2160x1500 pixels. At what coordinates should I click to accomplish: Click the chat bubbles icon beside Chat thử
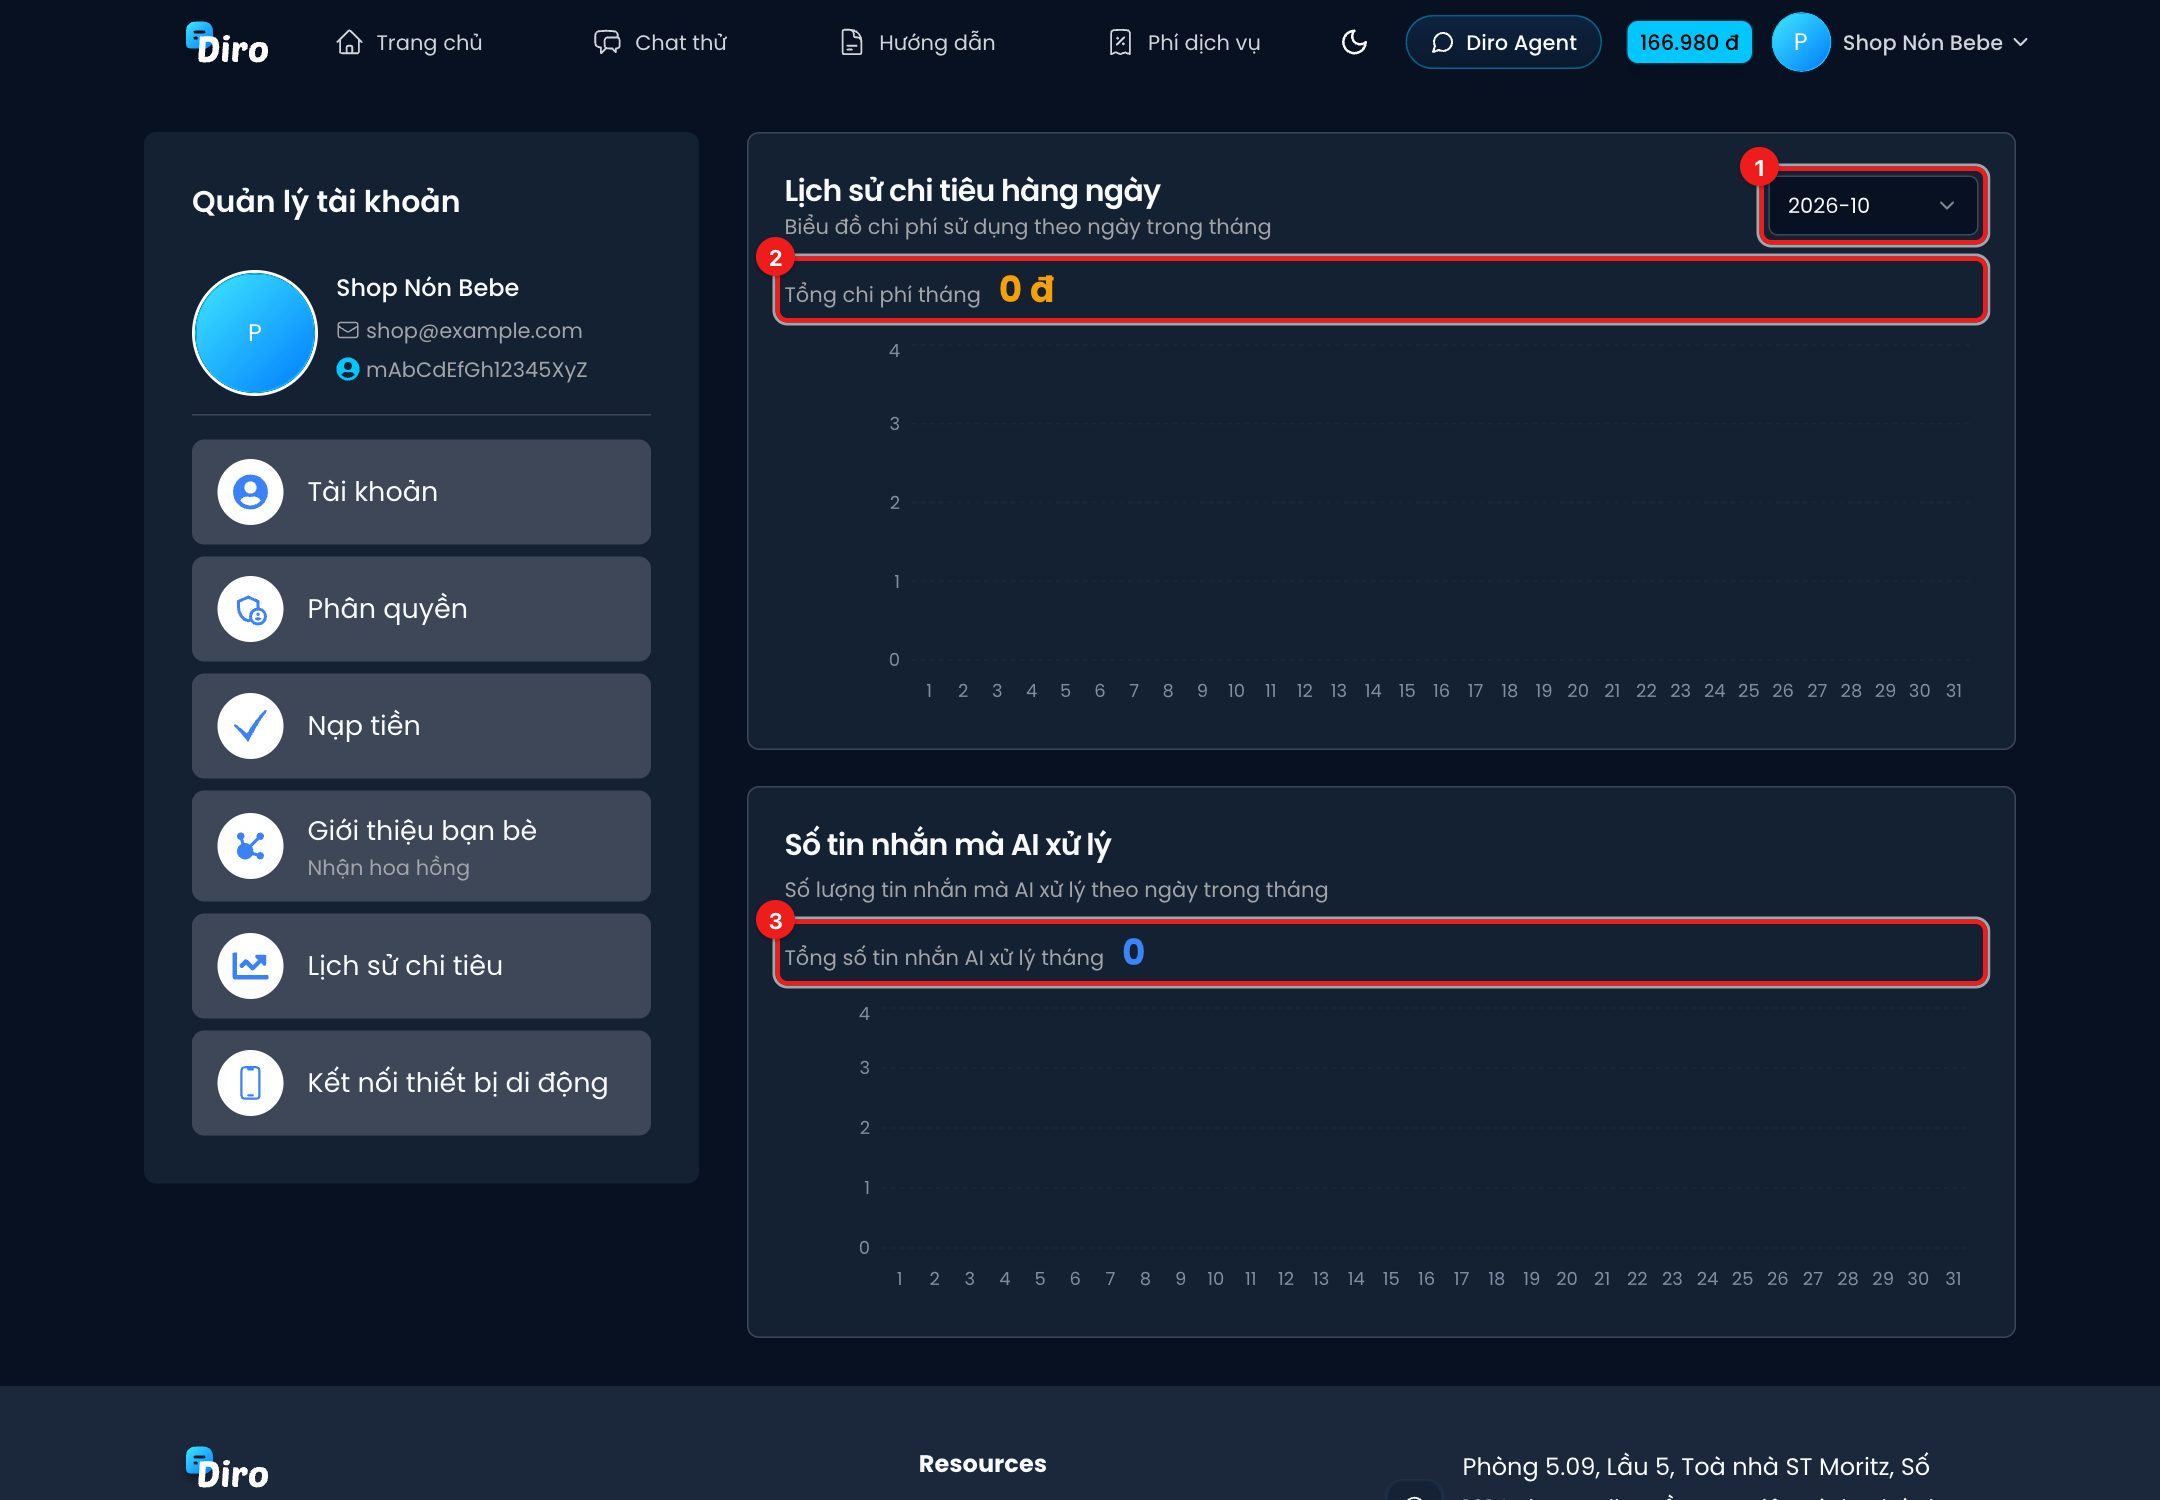pyautogui.click(x=607, y=42)
